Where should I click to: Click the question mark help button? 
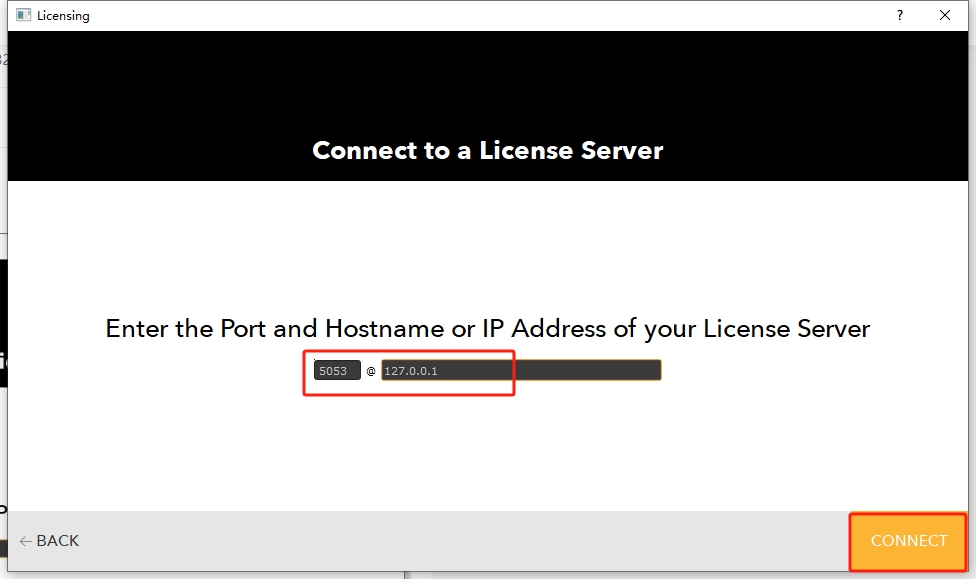900,15
